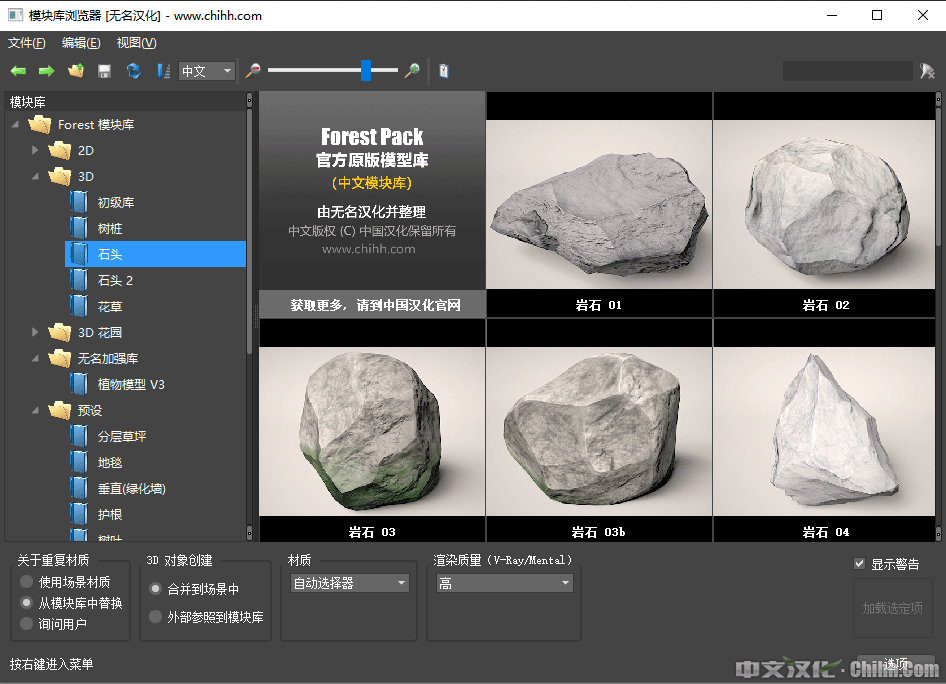Image resolution: width=946 pixels, height=684 pixels.
Task: Select 外部参照到模块库 radio button
Action: coord(155,617)
